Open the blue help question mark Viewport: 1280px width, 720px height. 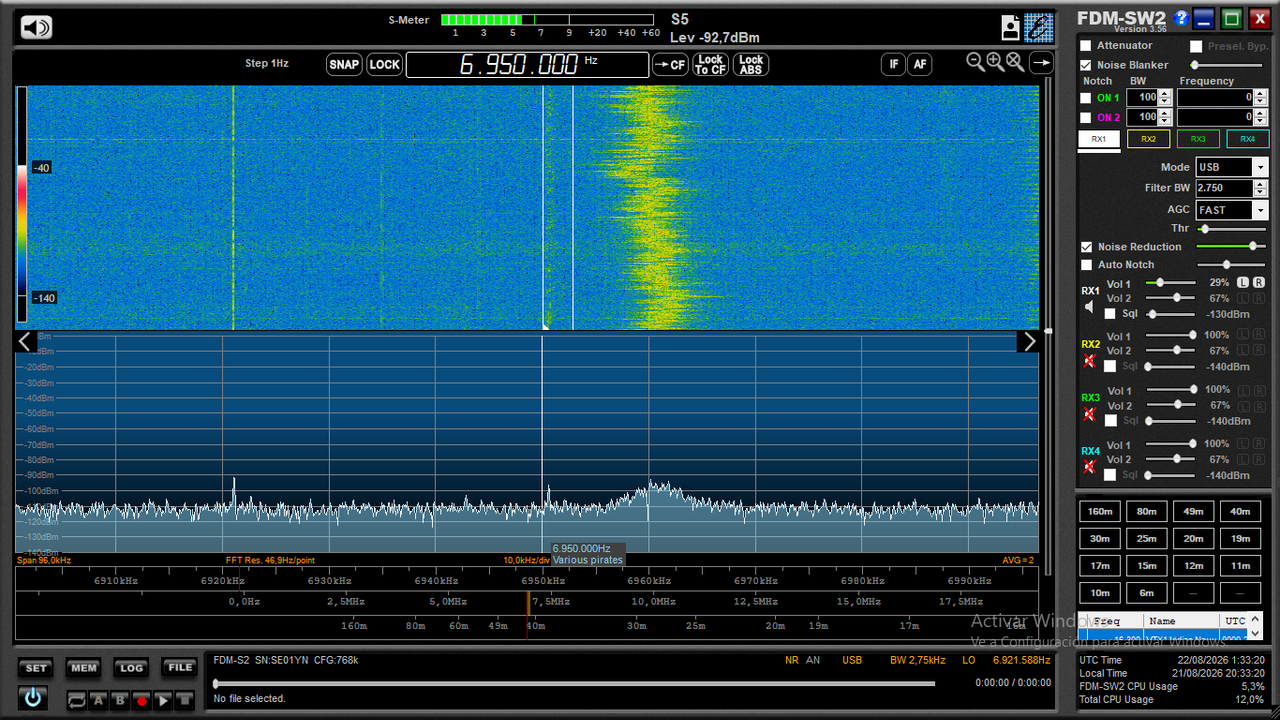1181,18
